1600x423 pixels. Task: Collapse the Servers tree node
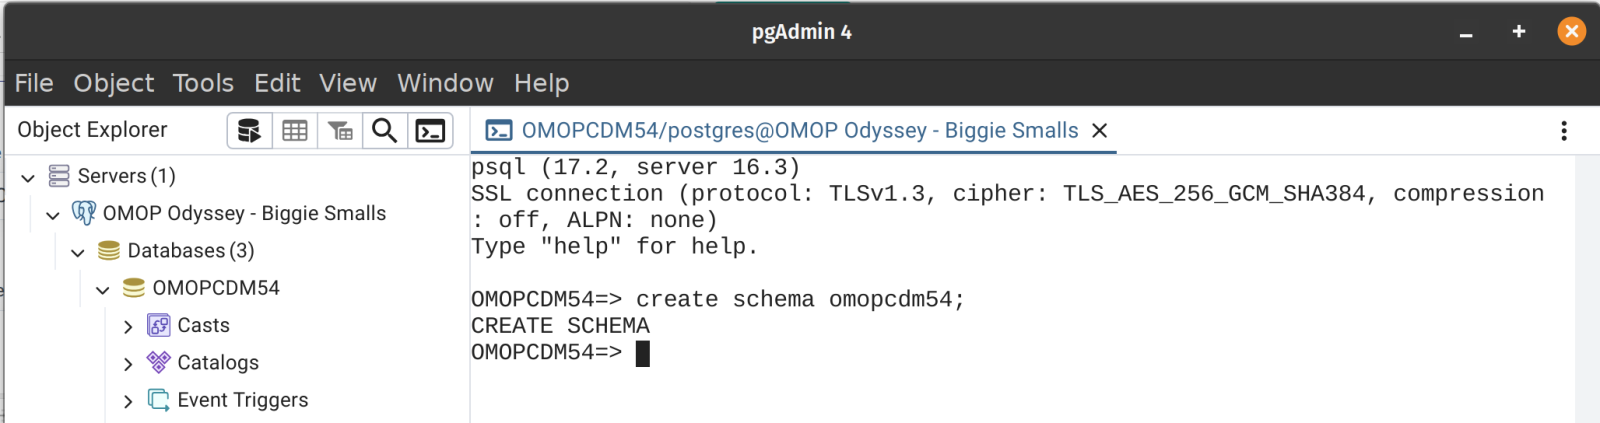tap(28, 177)
